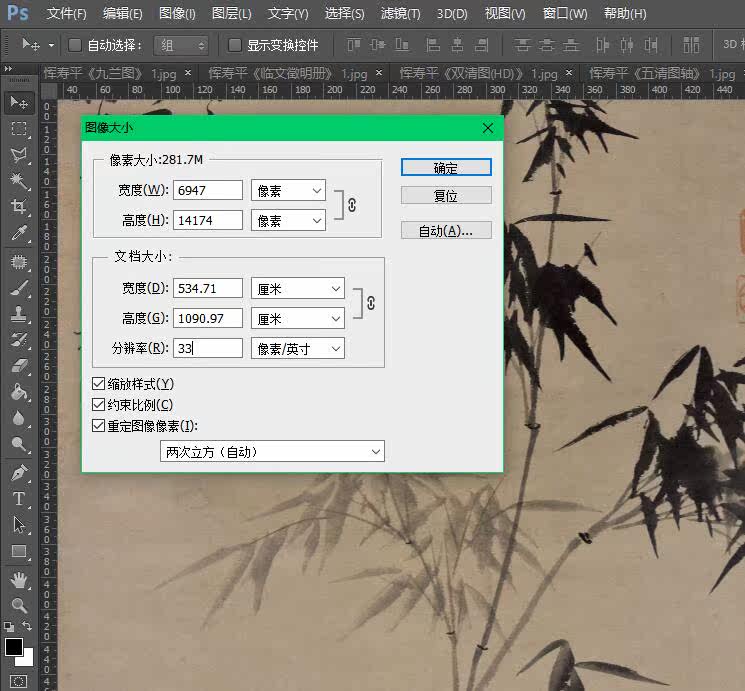Click the 分辨率(R) resolution field
The height and width of the screenshot is (691, 745).
[208, 348]
